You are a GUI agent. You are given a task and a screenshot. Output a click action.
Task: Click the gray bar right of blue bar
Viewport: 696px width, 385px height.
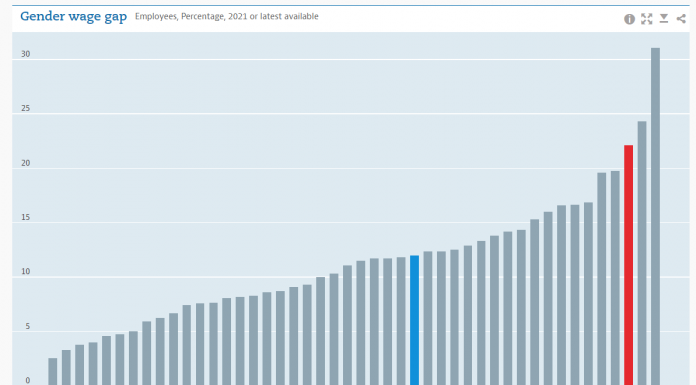pos(427,318)
